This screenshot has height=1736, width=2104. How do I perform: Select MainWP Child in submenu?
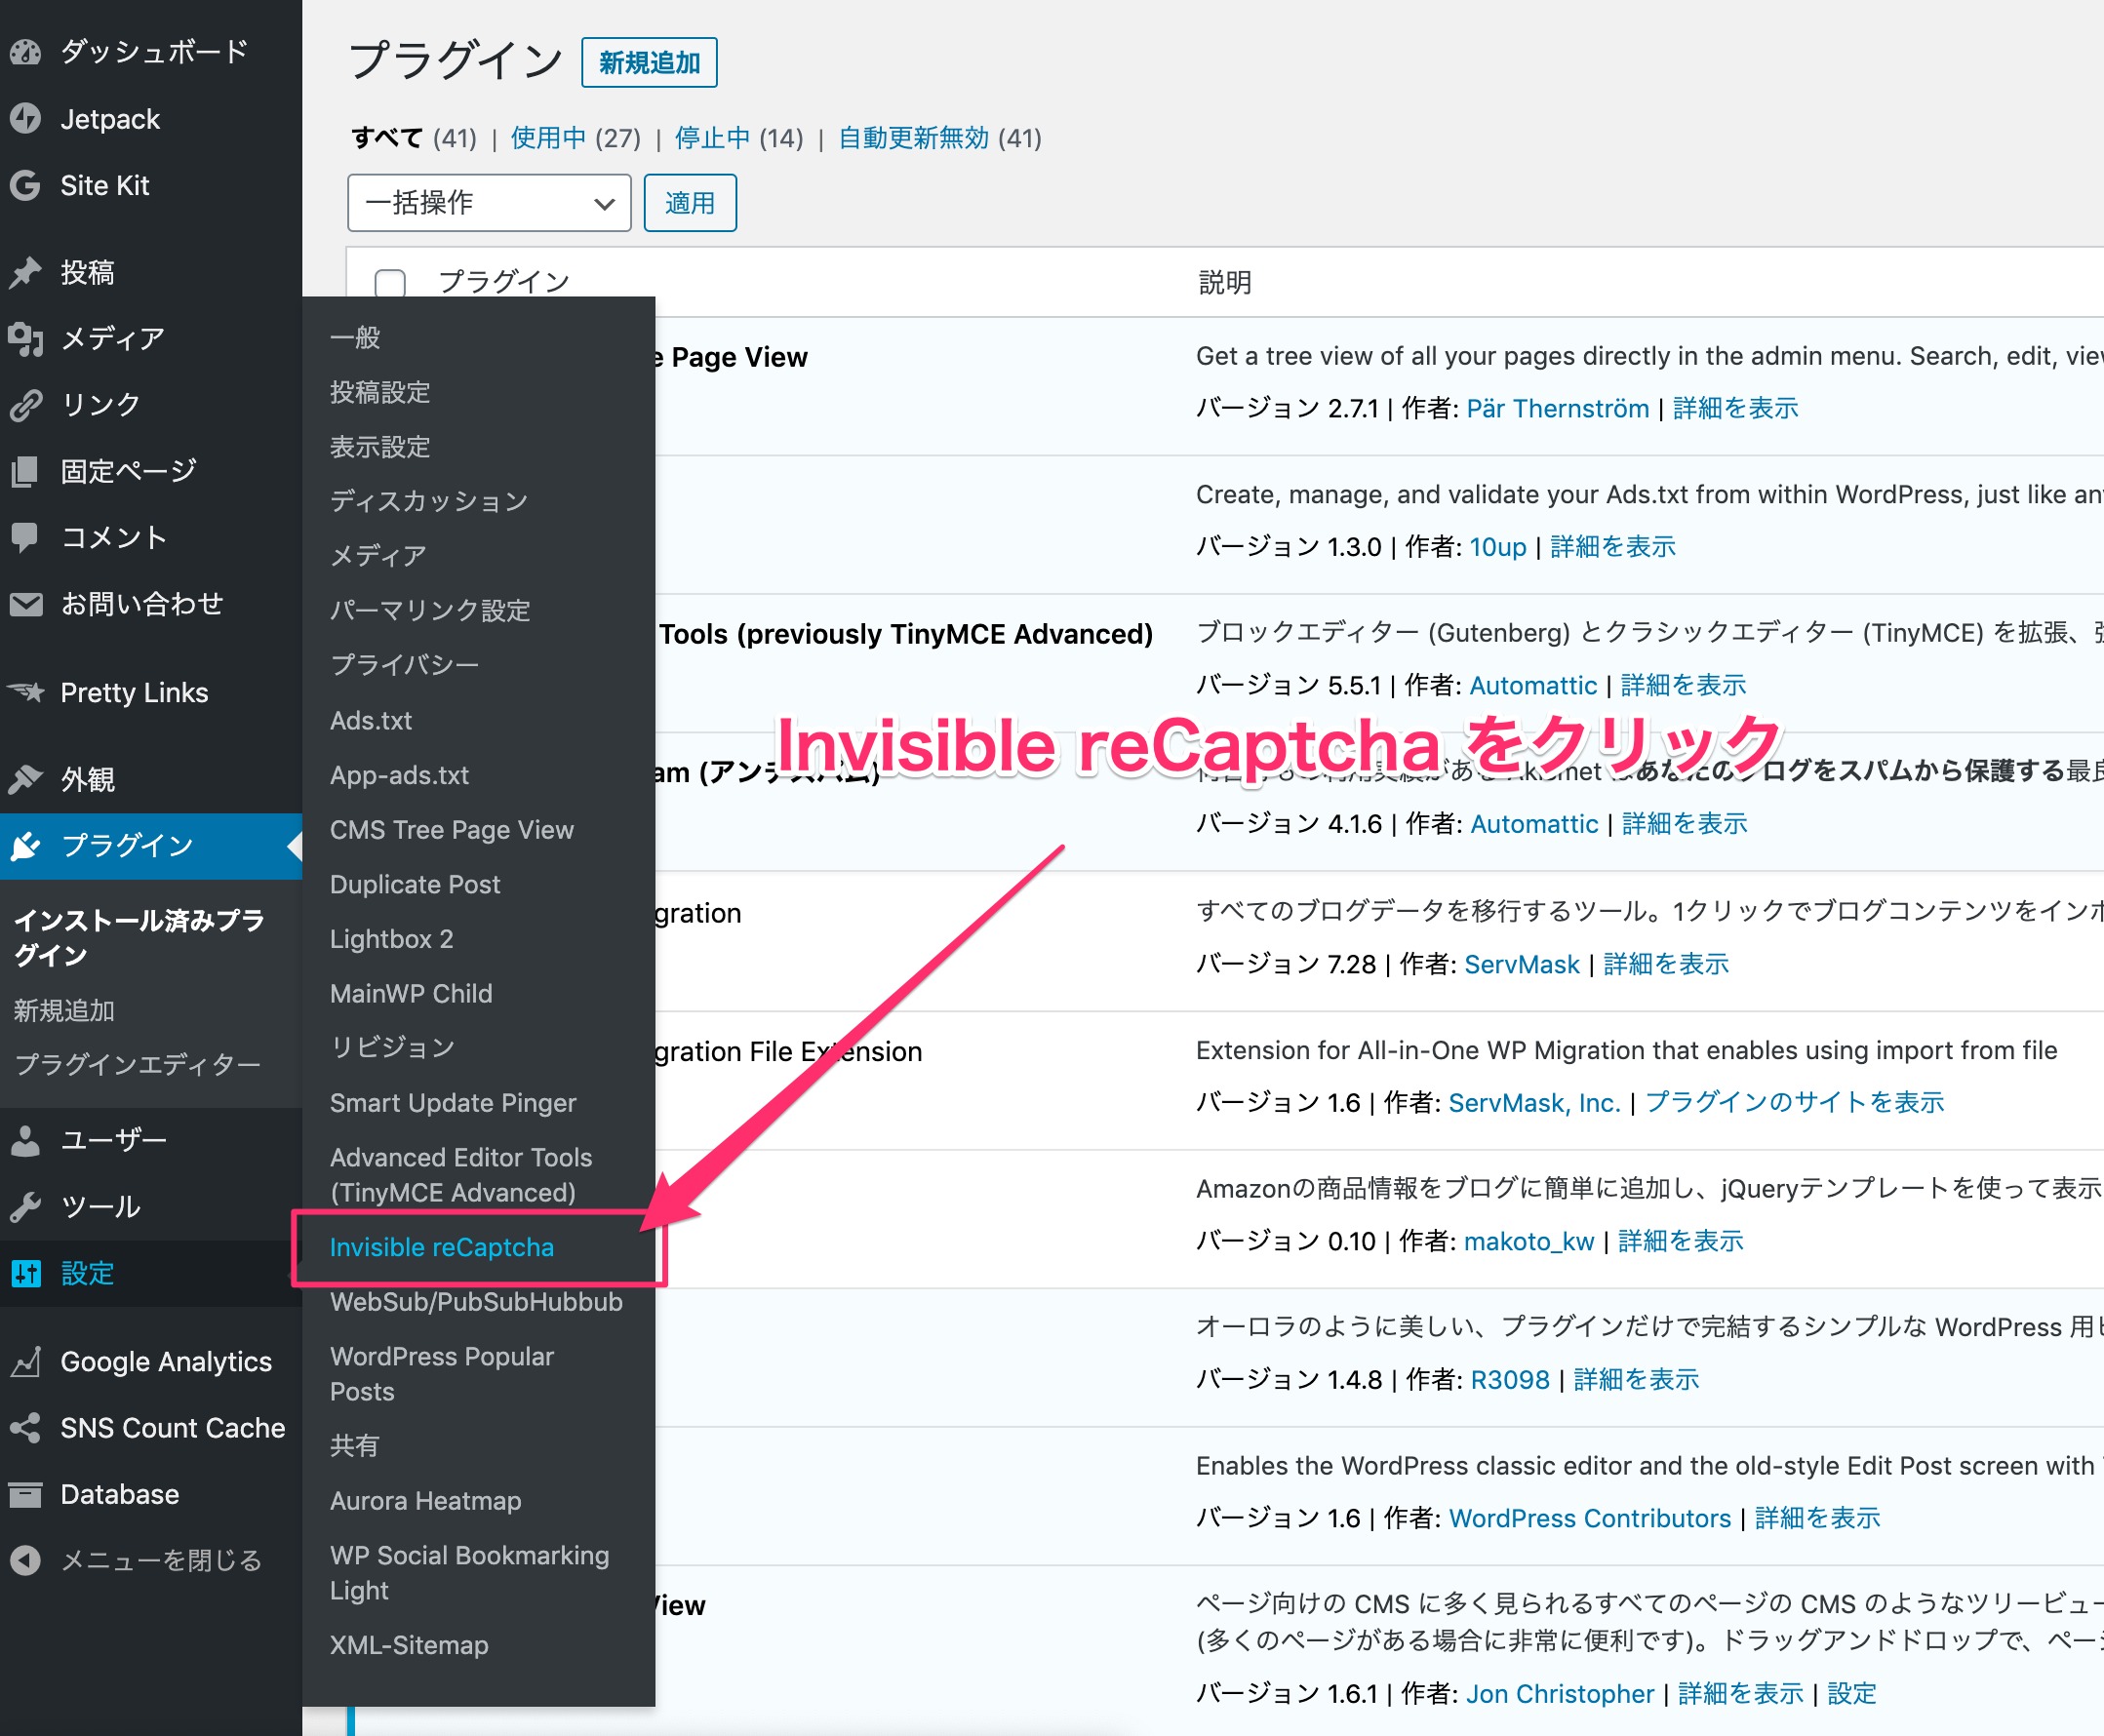[x=411, y=993]
